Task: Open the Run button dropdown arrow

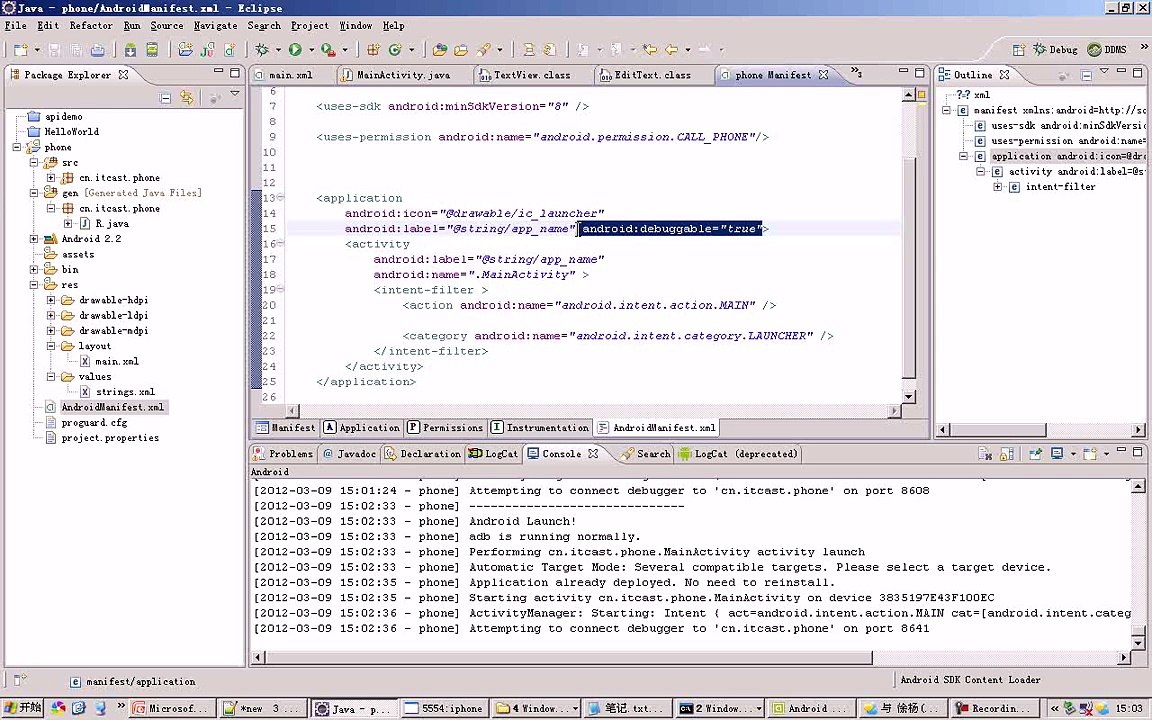Action: (x=309, y=49)
